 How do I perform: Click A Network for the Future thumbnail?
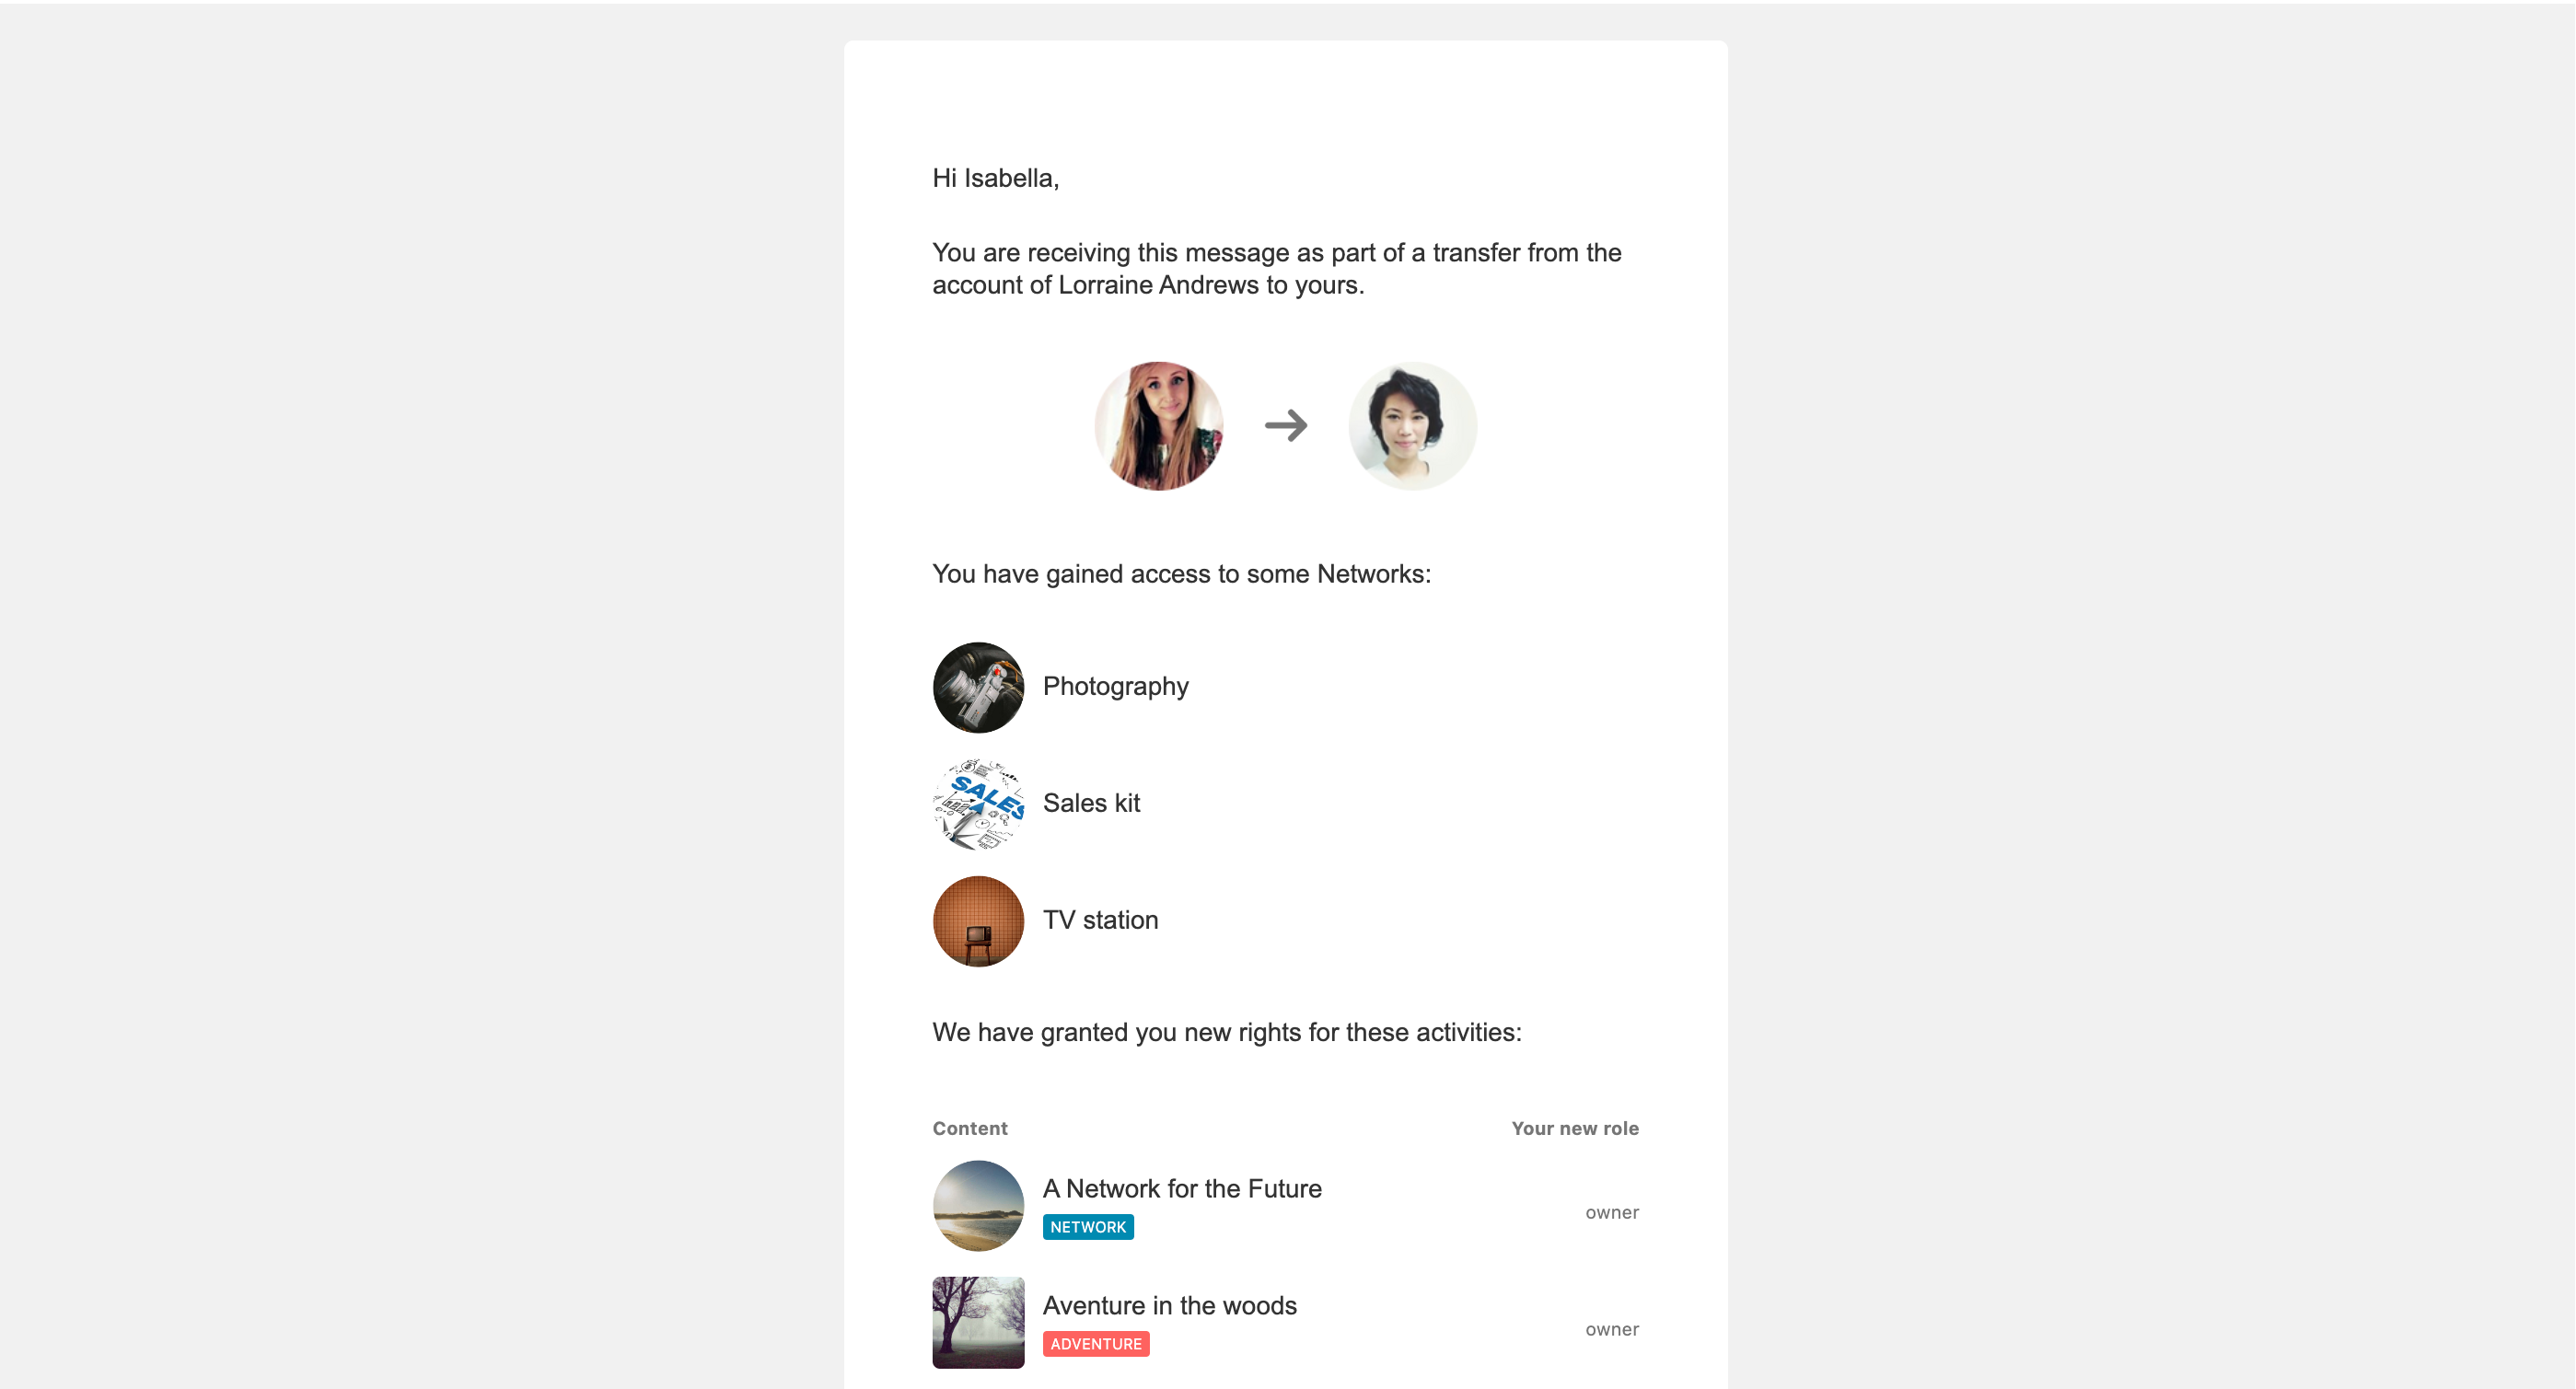point(978,1205)
